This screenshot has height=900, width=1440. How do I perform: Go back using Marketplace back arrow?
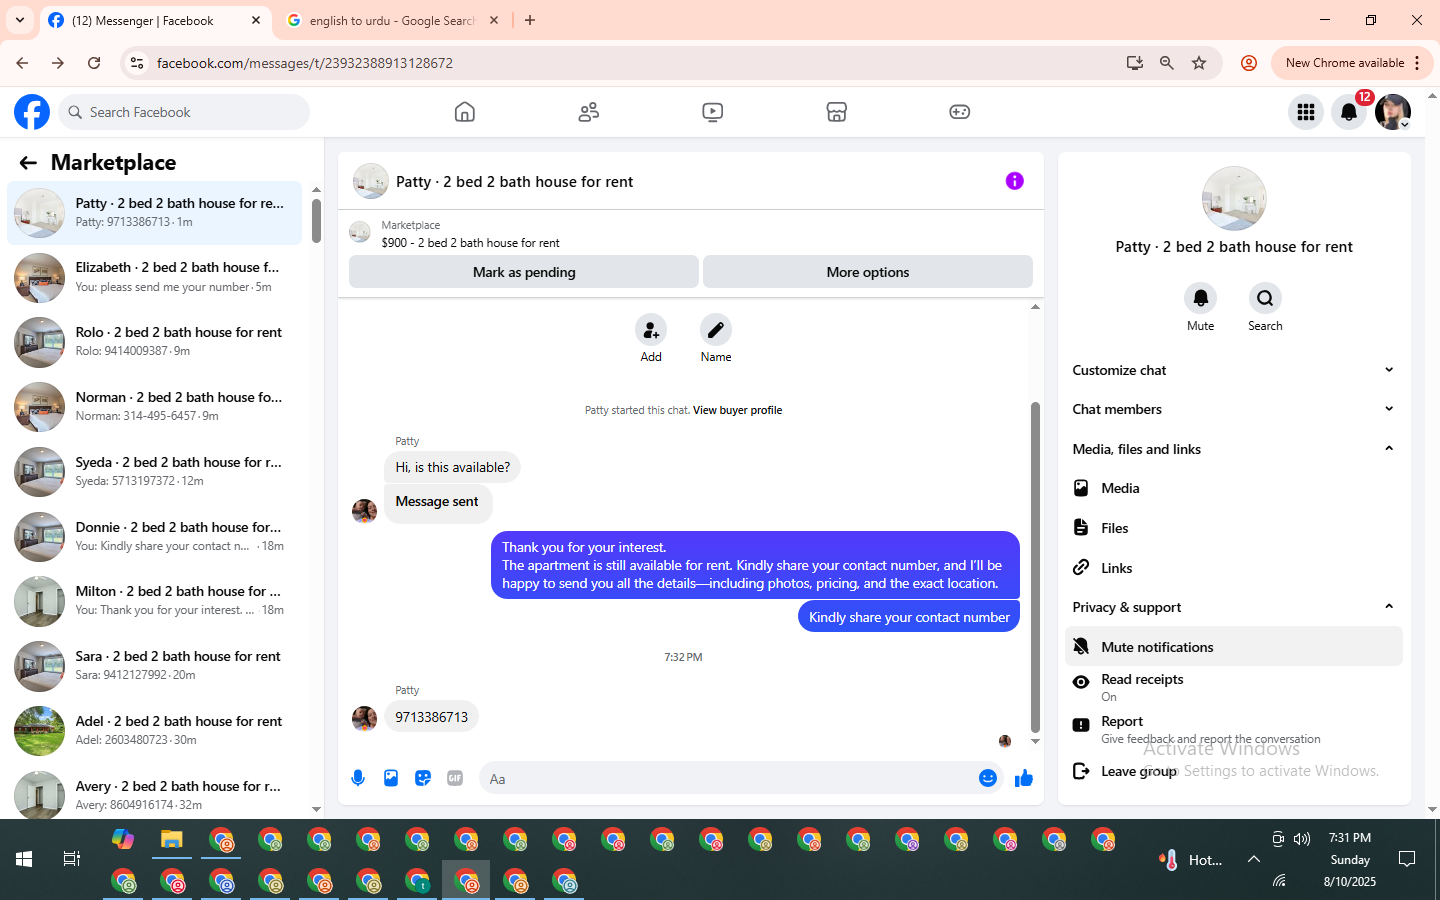[x=28, y=163]
